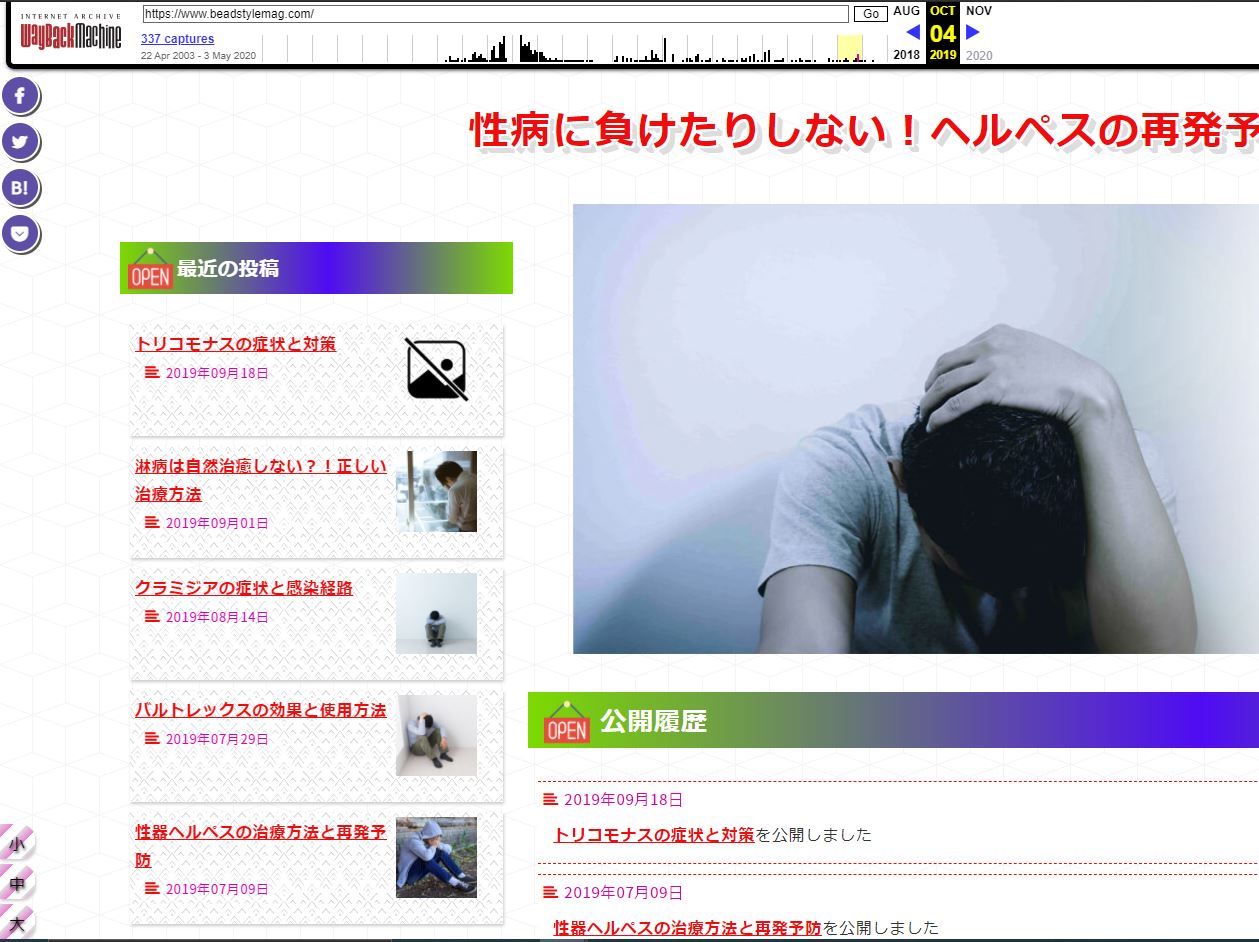1259x942 pixels.
Task: Go to next capture with right arrow
Action: [973, 32]
